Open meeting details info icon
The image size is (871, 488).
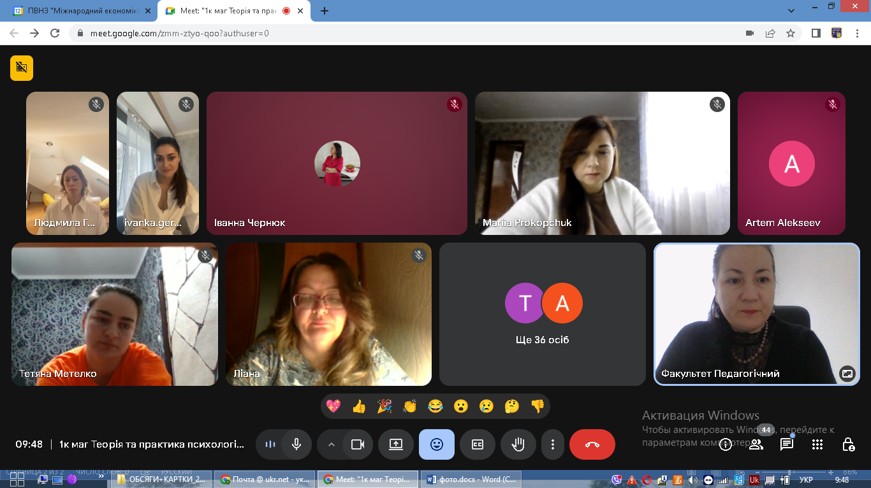coord(726,444)
